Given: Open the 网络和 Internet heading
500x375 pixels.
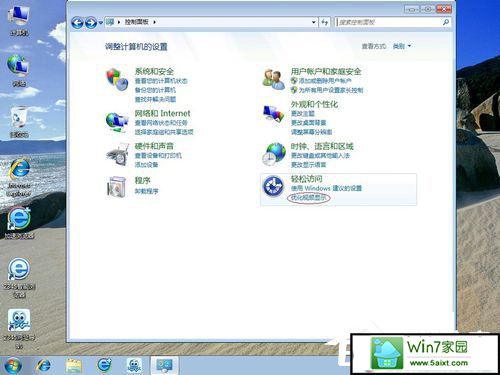Looking at the screenshot, I should [162, 113].
